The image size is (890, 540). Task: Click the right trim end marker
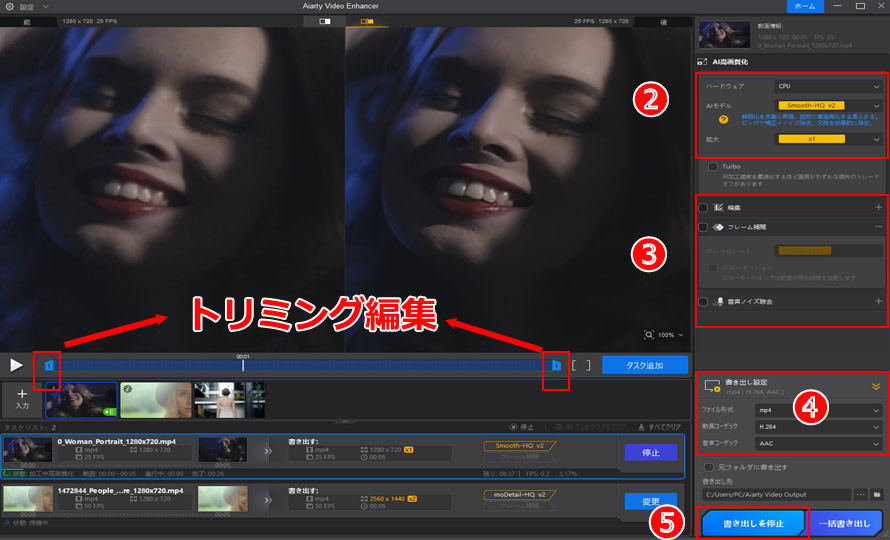pos(555,366)
